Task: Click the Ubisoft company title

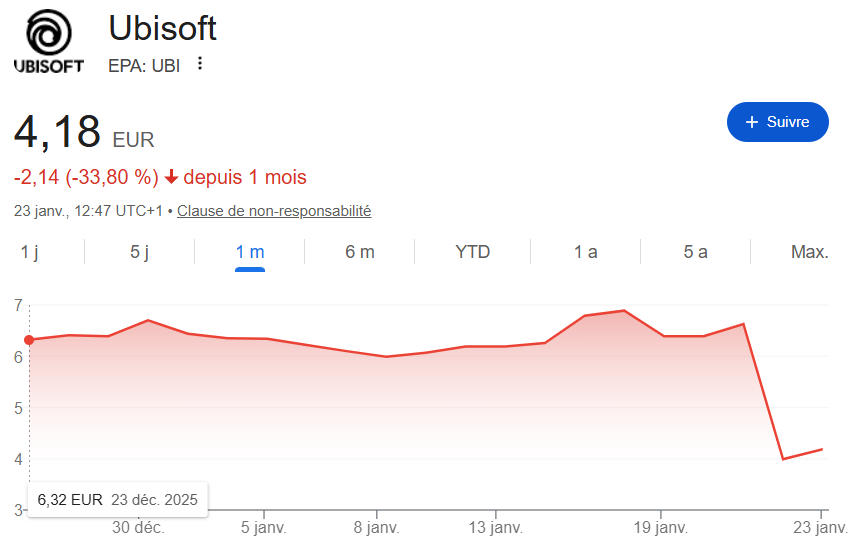Action: [162, 28]
